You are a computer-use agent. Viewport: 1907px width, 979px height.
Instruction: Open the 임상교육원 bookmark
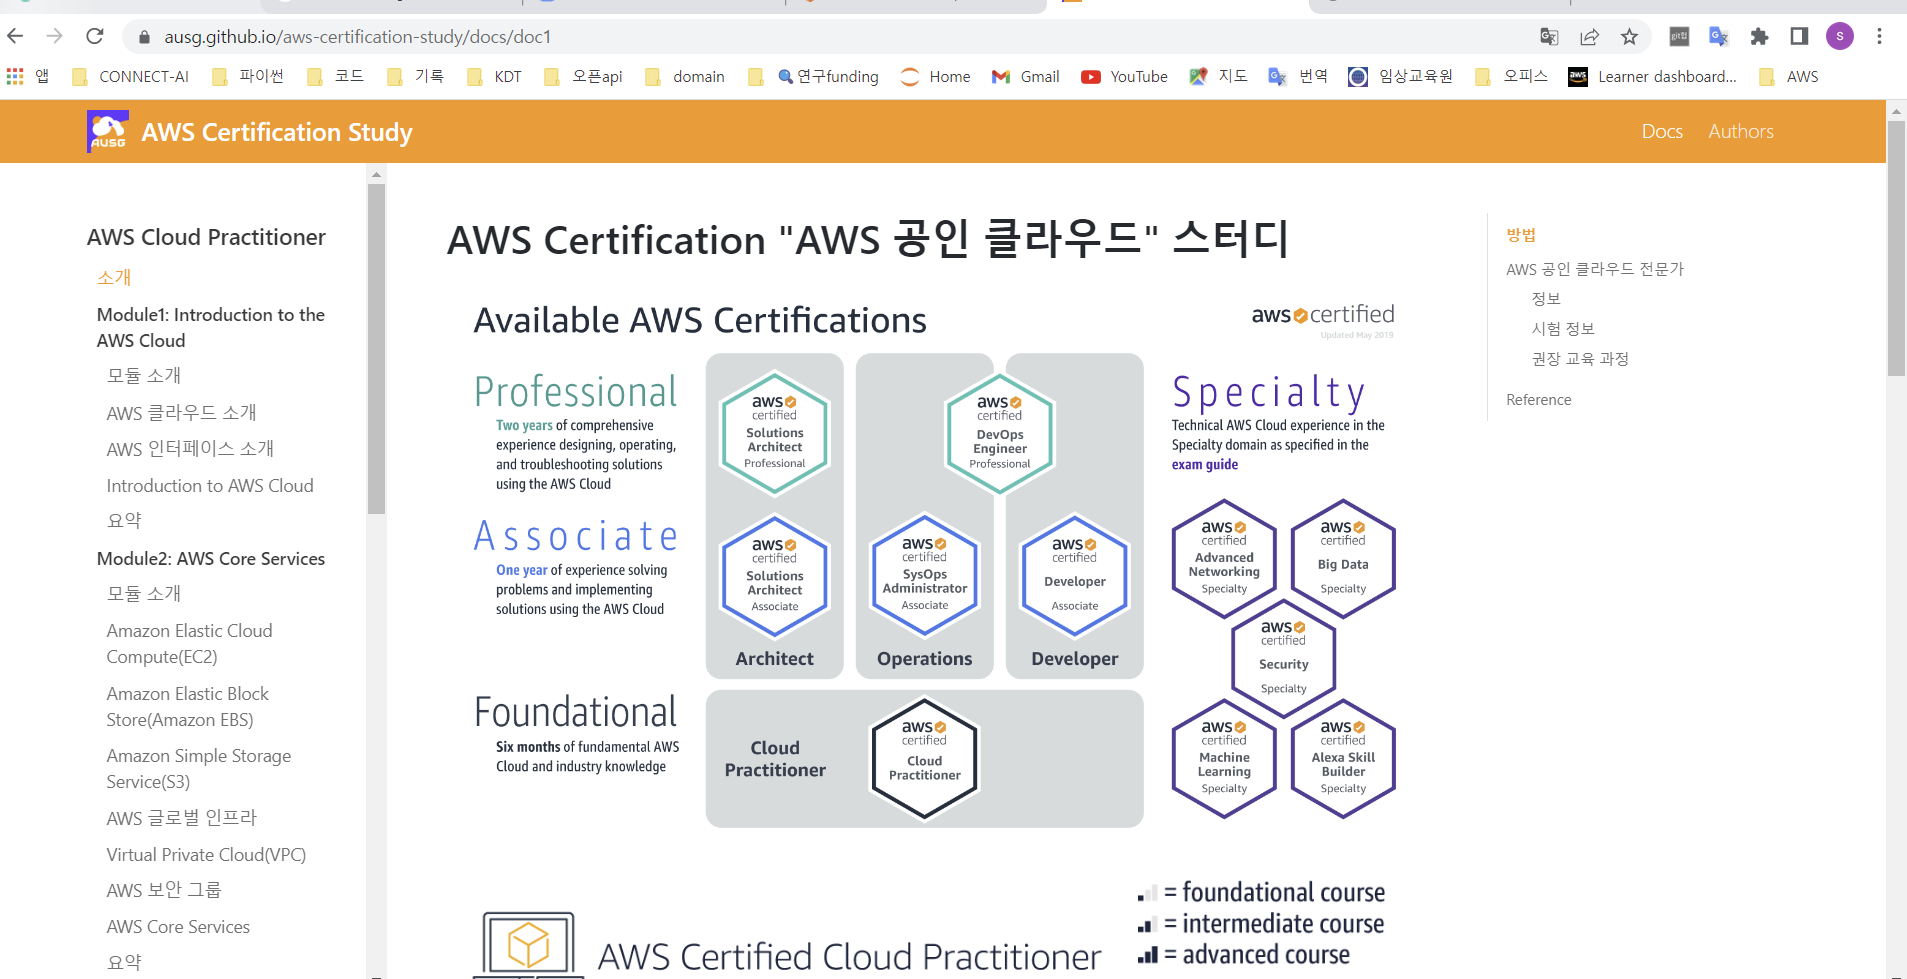pyautogui.click(x=1400, y=76)
